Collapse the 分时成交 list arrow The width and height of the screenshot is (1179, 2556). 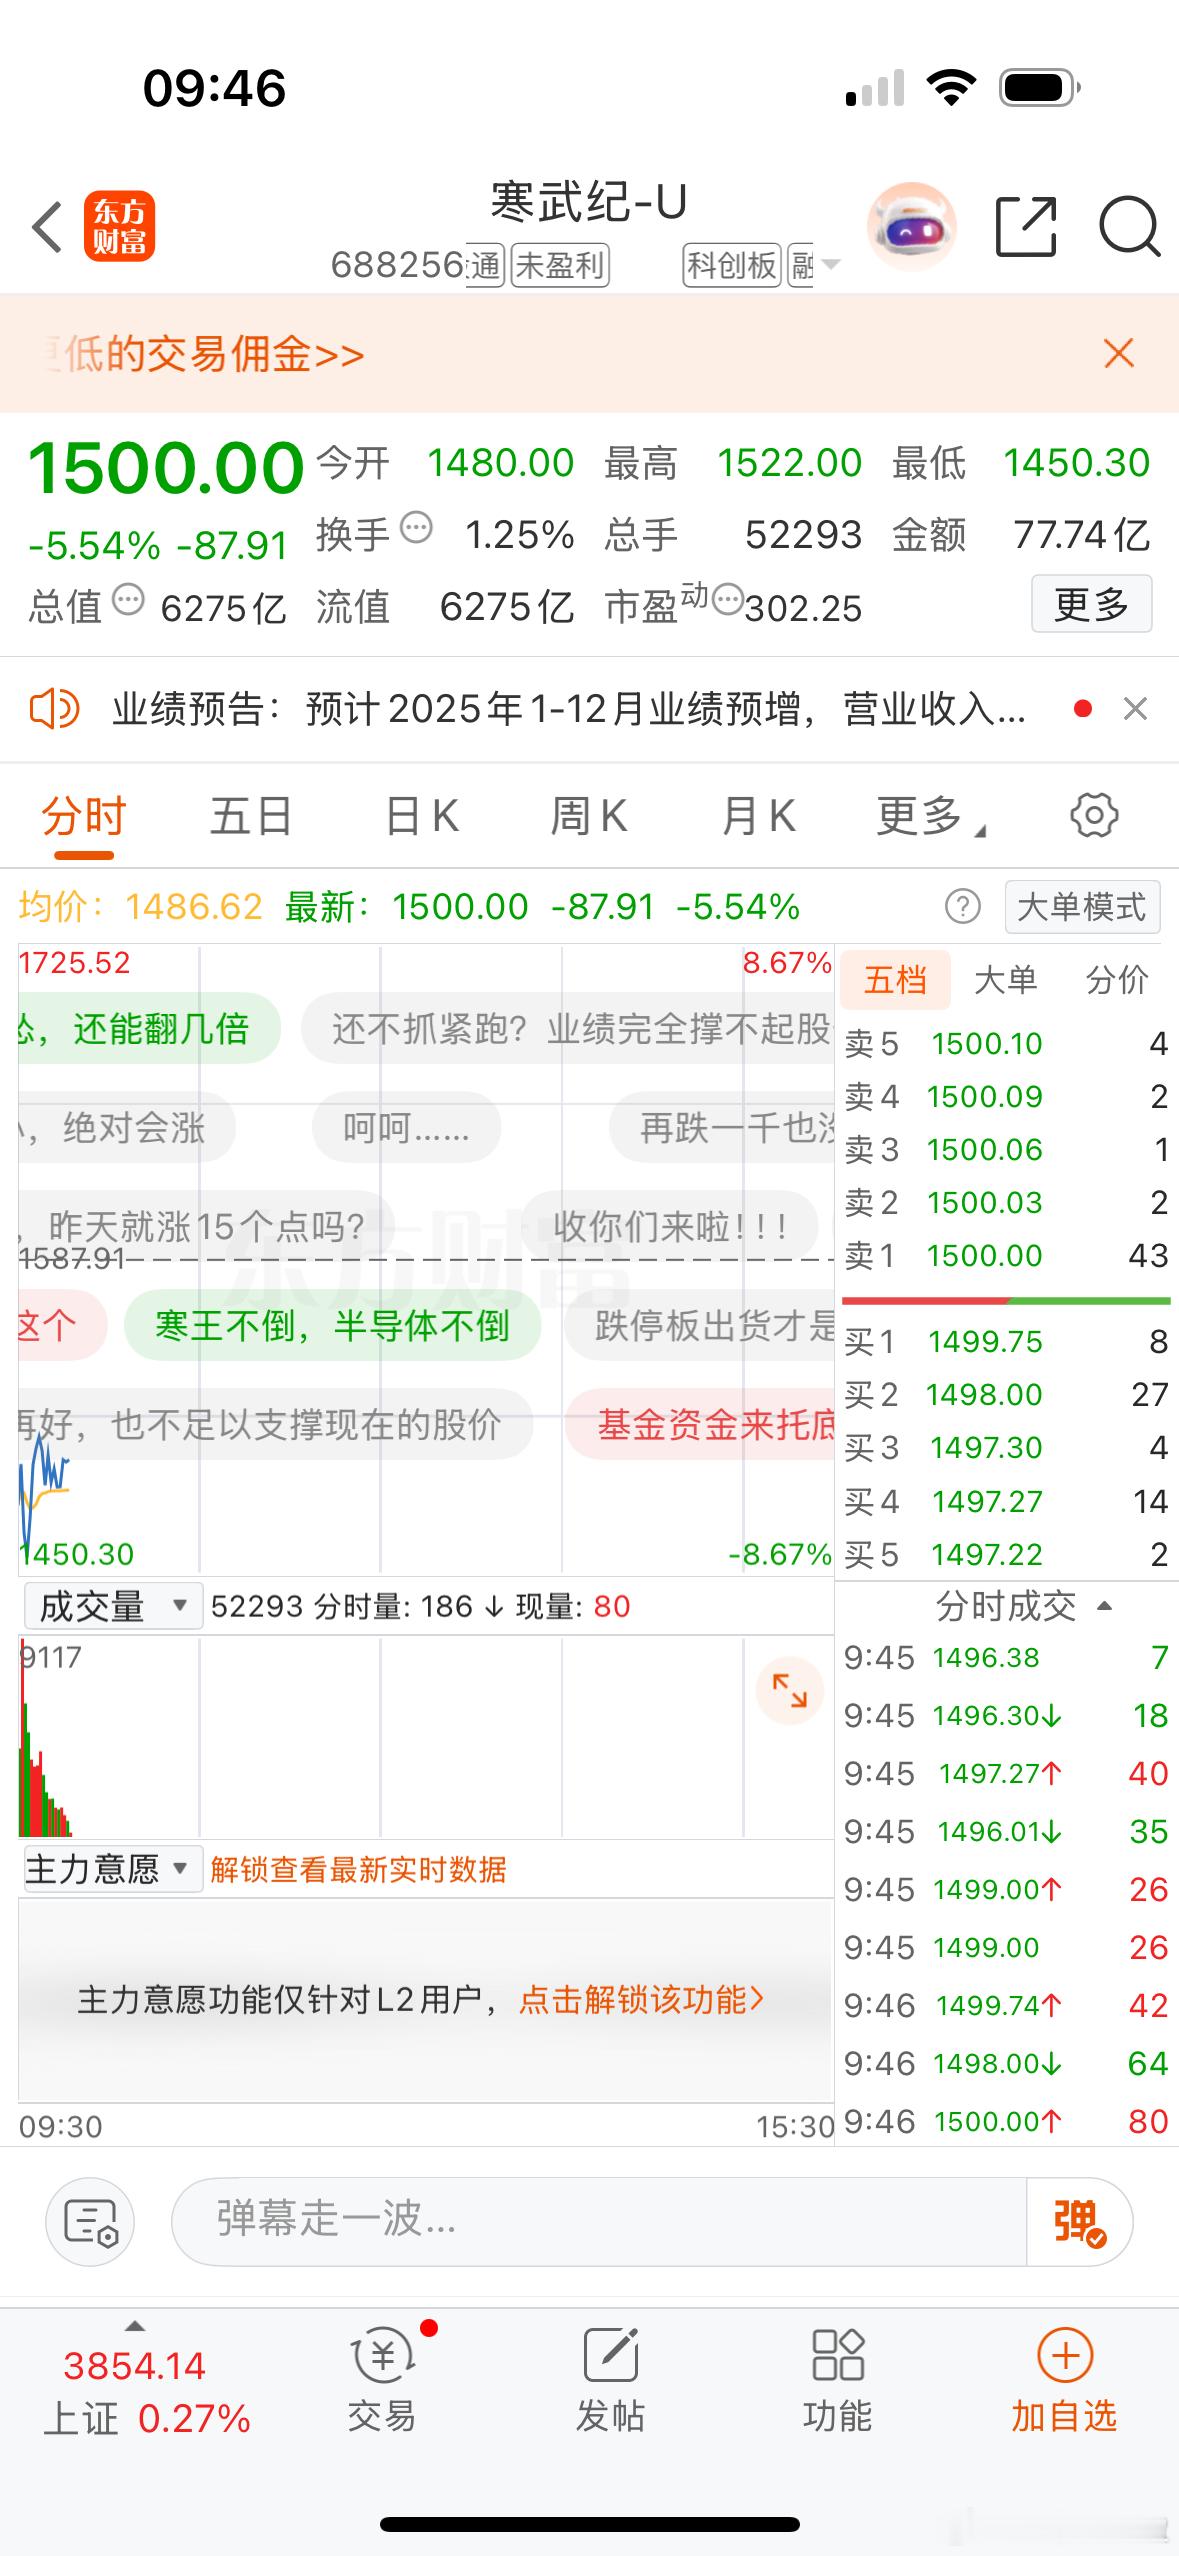1105,1606
